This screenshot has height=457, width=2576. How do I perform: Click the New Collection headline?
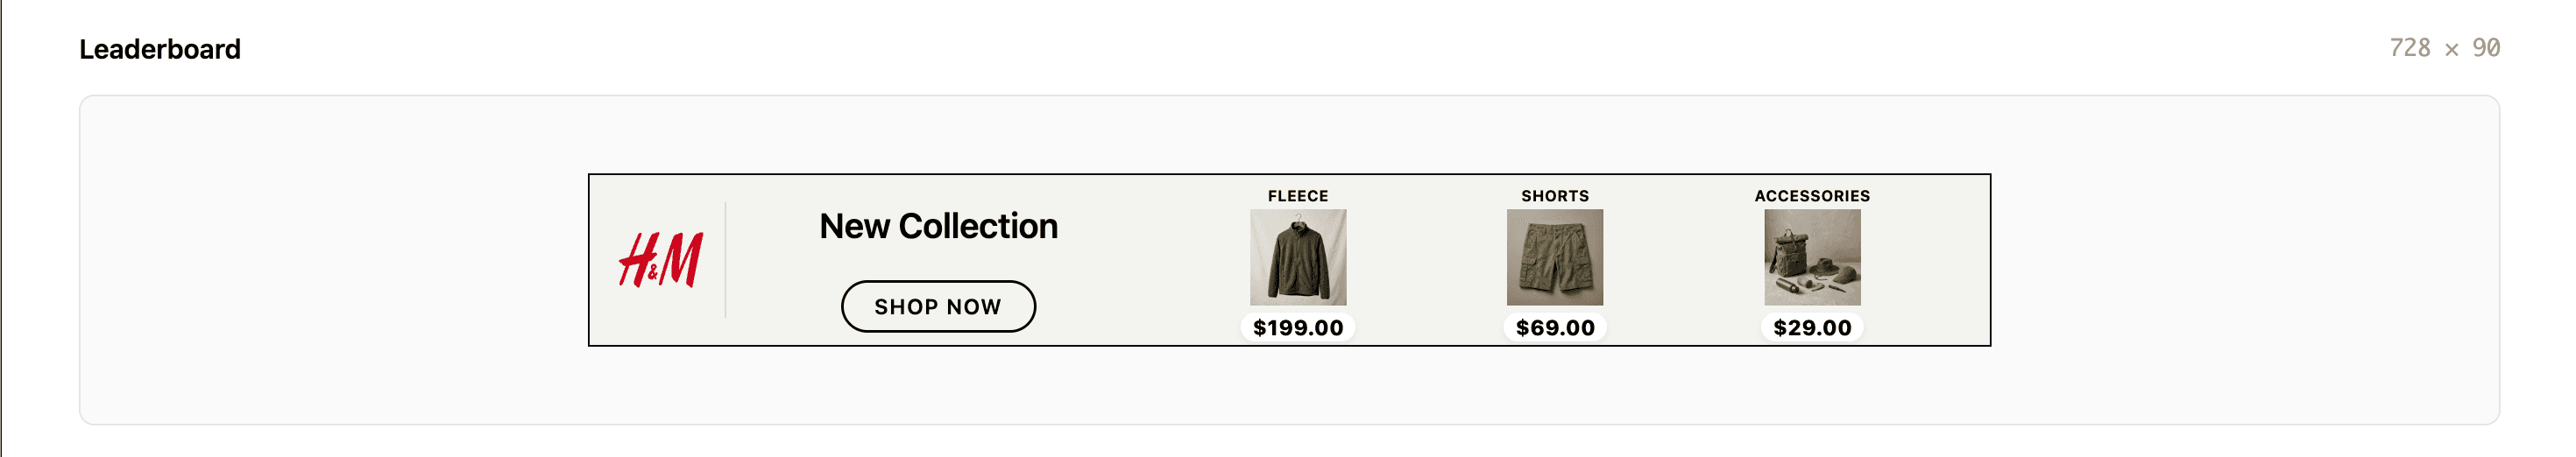(x=938, y=226)
